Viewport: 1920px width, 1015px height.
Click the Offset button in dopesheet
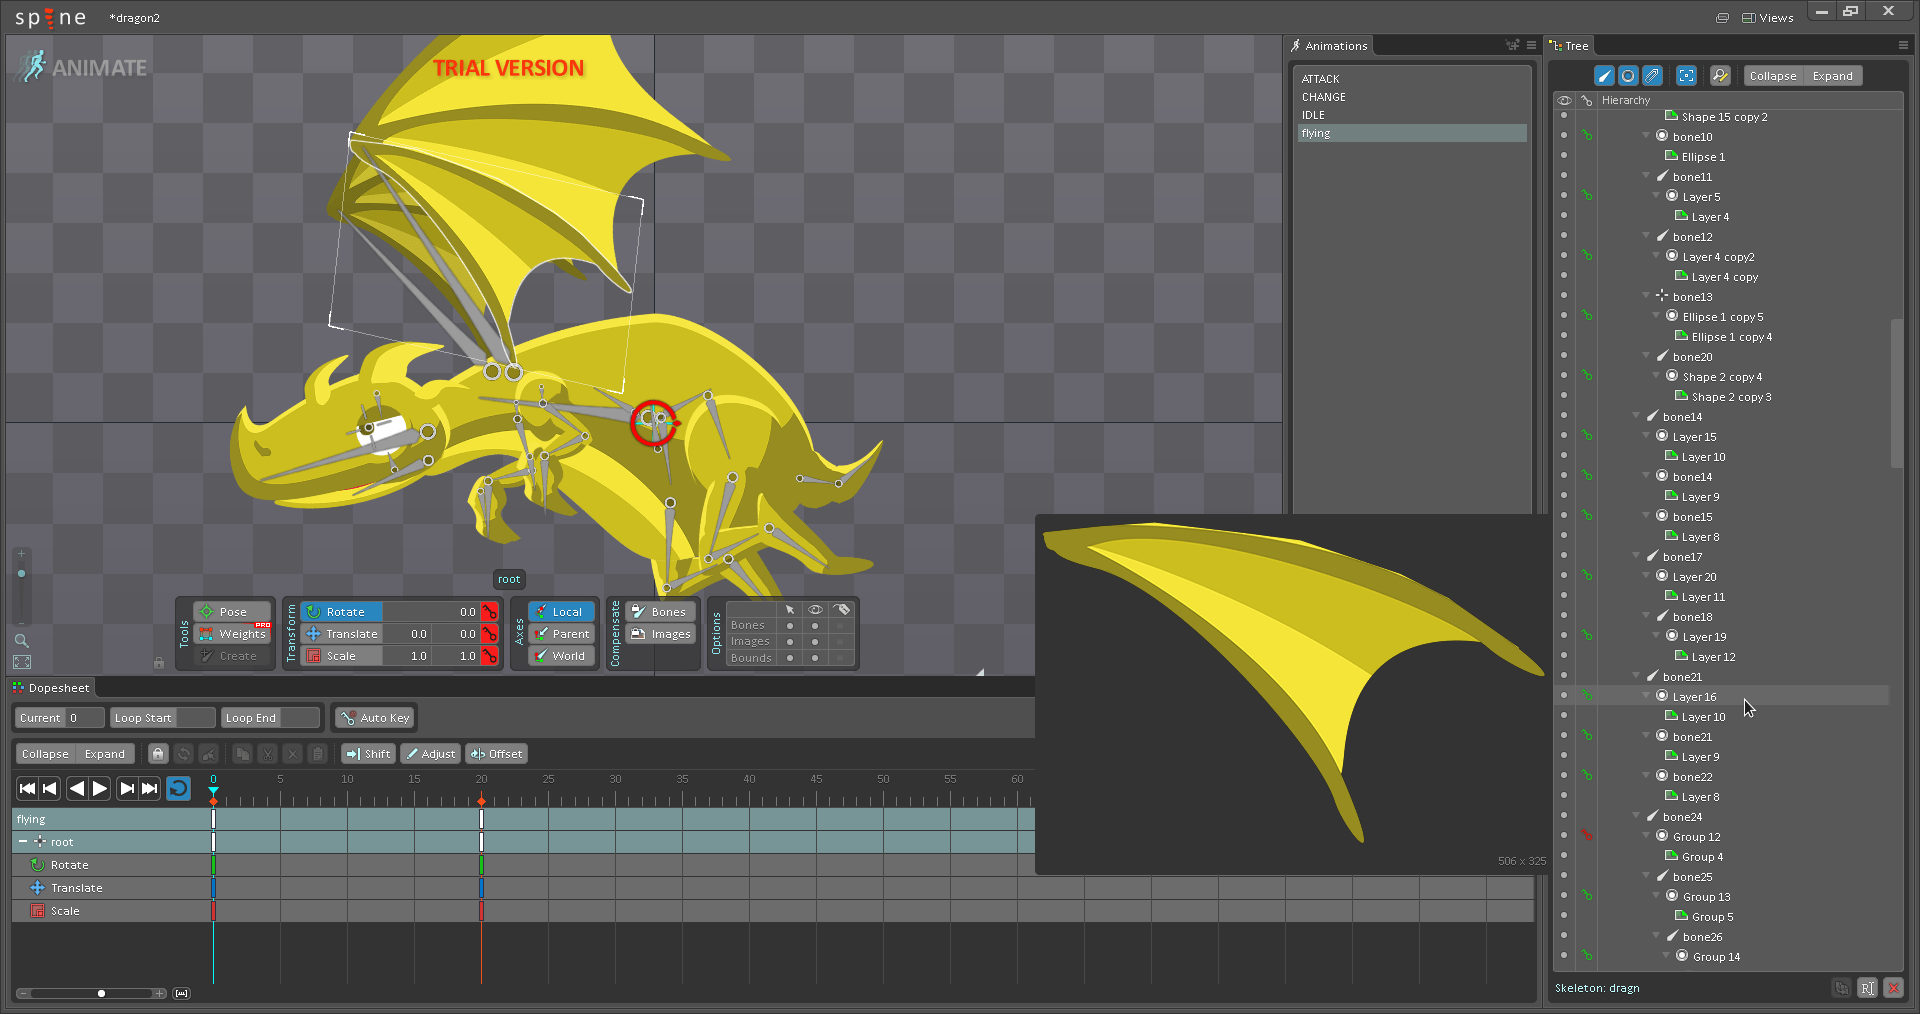[497, 754]
